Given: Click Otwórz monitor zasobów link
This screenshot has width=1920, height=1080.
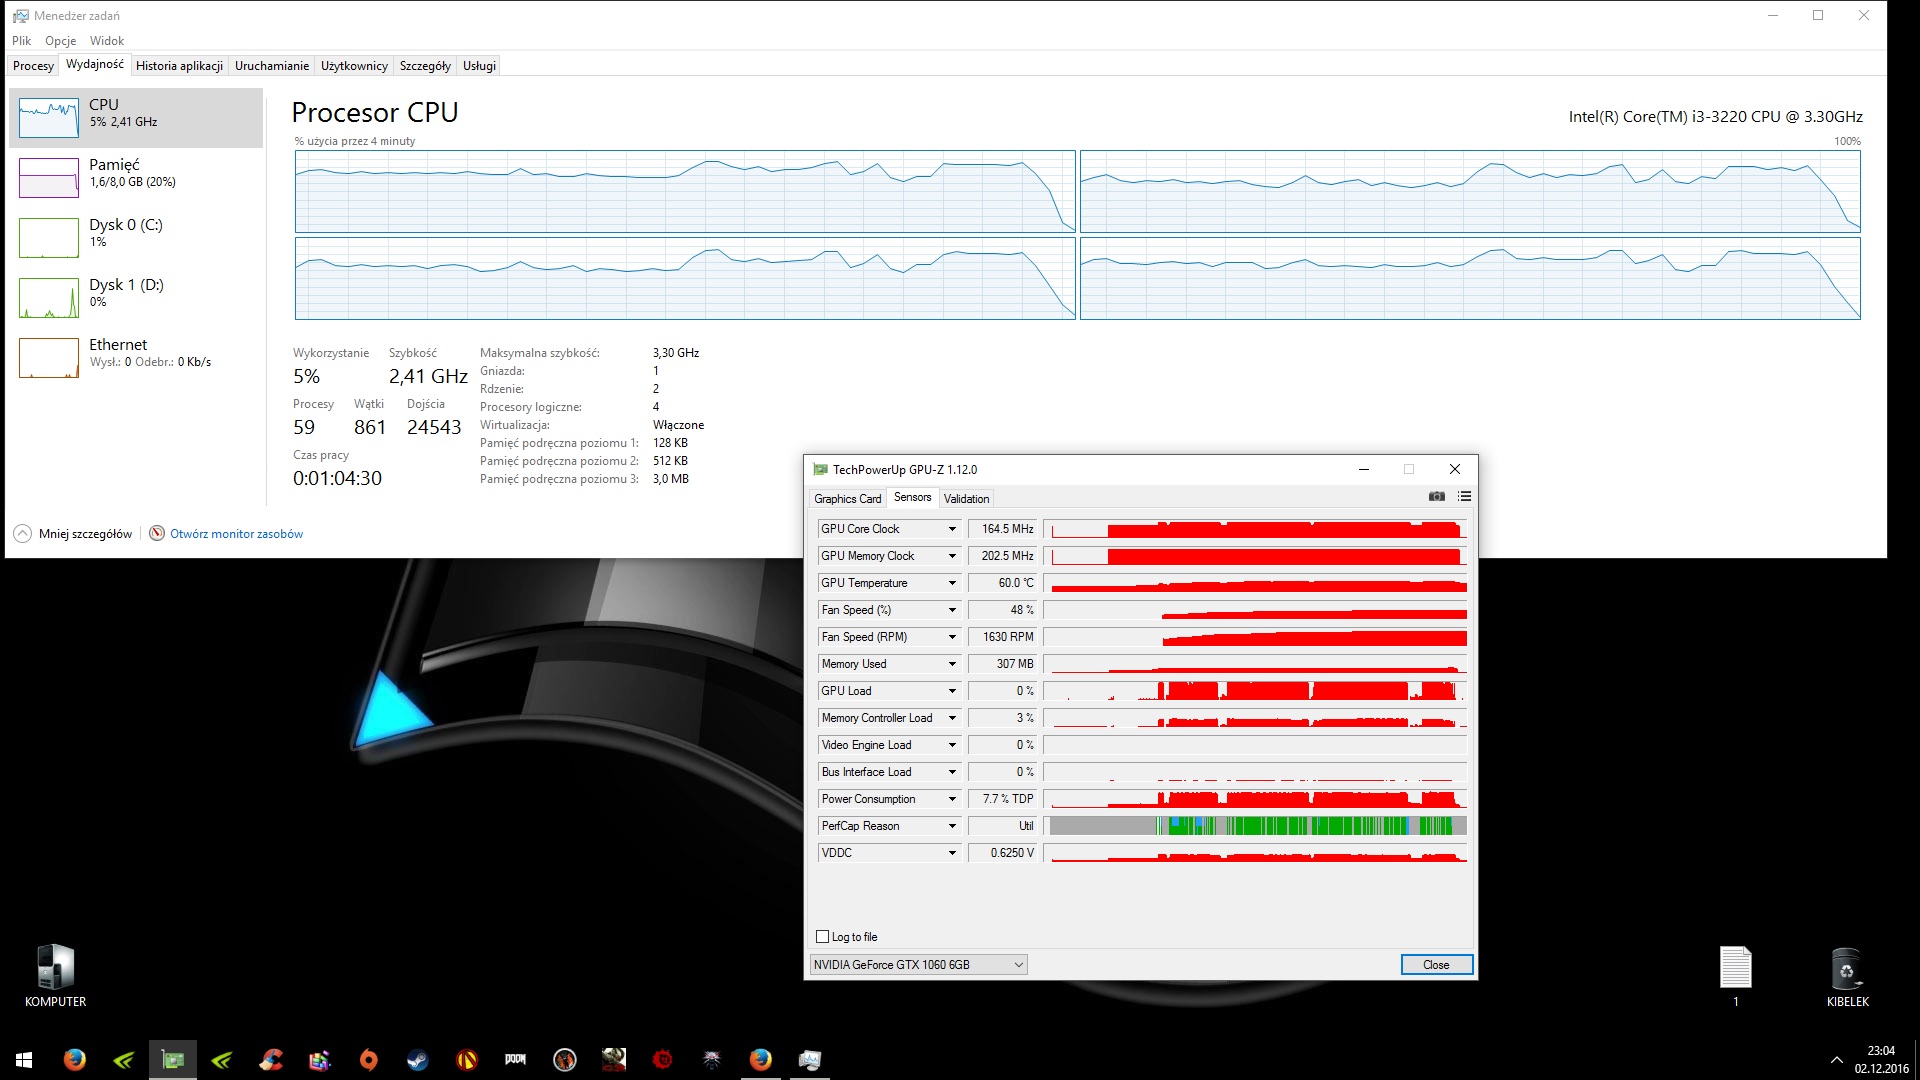Looking at the screenshot, I should (236, 534).
